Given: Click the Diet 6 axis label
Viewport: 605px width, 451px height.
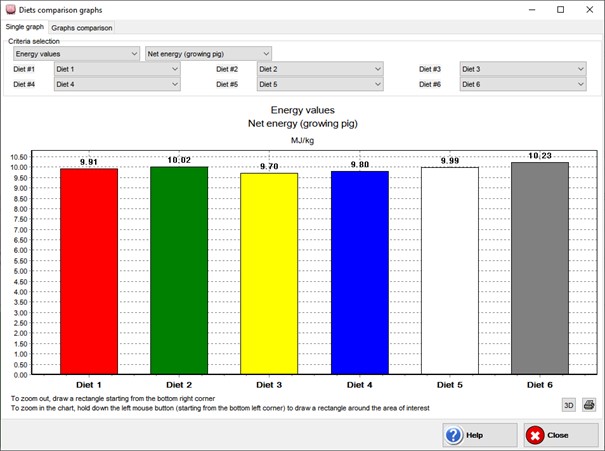Looking at the screenshot, I should point(540,385).
